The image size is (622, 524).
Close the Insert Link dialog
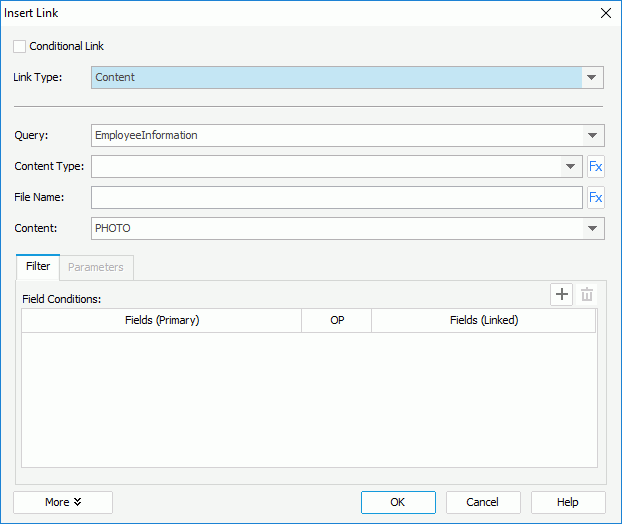coord(604,13)
